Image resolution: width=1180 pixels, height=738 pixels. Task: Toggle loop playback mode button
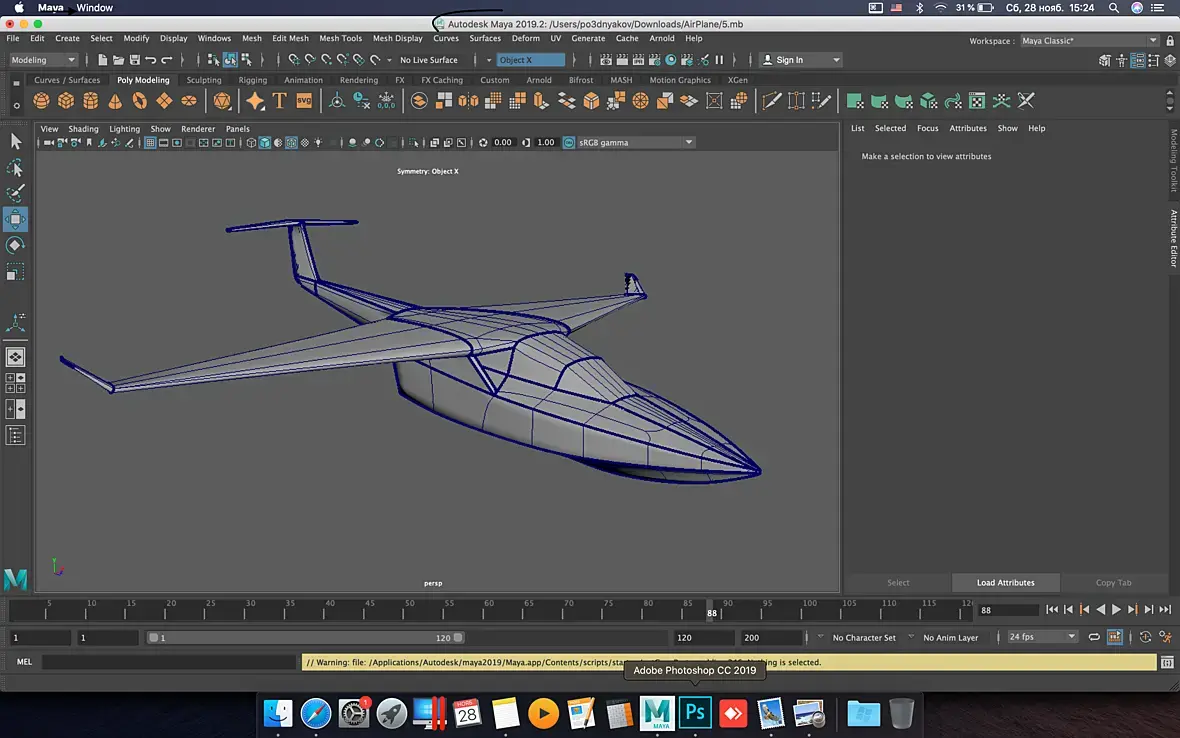[x=1094, y=637]
